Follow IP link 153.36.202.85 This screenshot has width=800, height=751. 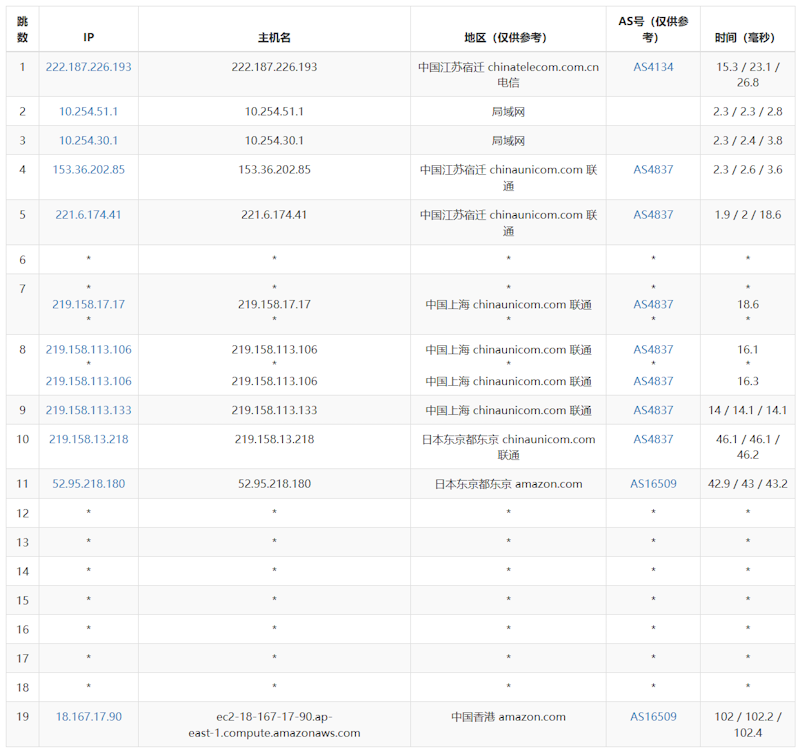point(88,170)
